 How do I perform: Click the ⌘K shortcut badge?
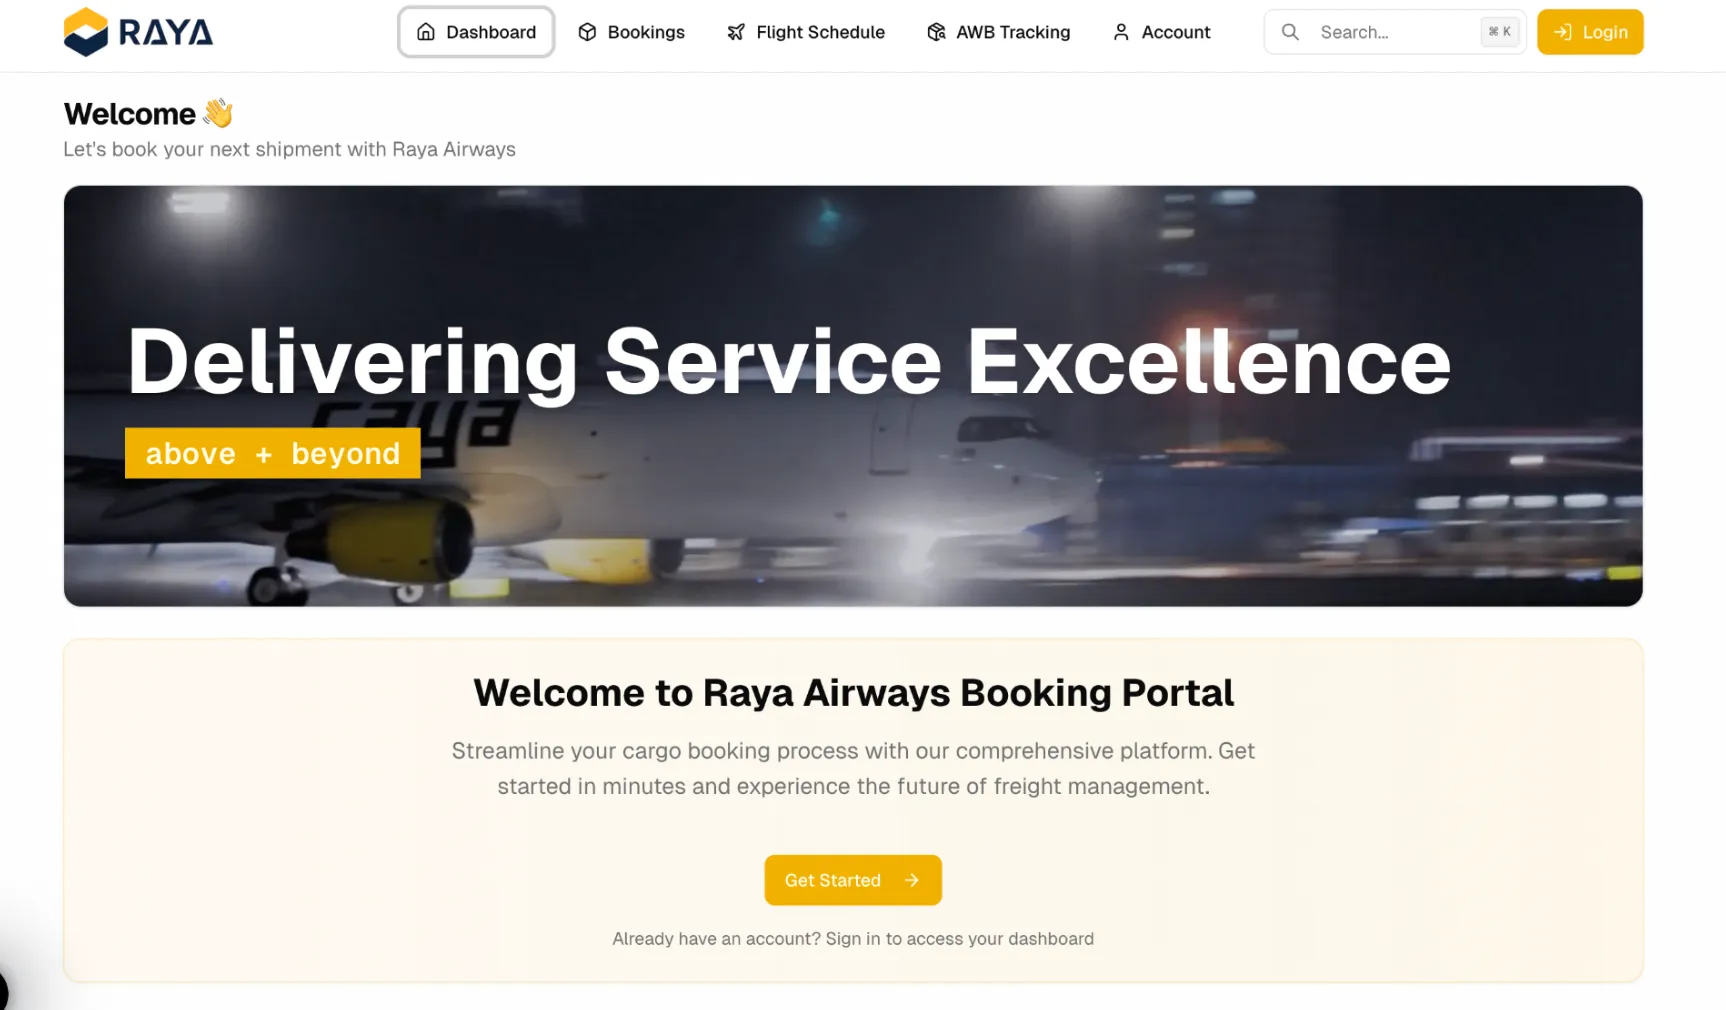(x=1500, y=32)
